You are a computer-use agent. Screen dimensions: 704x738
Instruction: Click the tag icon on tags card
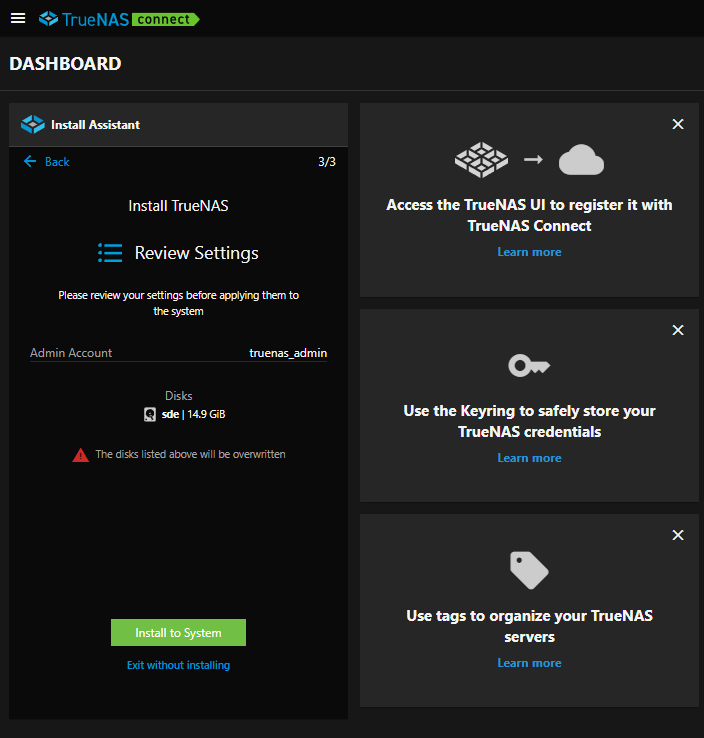[x=529, y=571]
